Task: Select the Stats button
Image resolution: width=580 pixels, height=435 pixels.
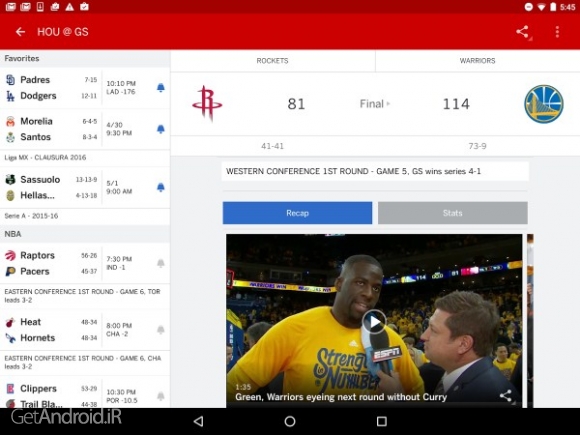Action: 453,213
